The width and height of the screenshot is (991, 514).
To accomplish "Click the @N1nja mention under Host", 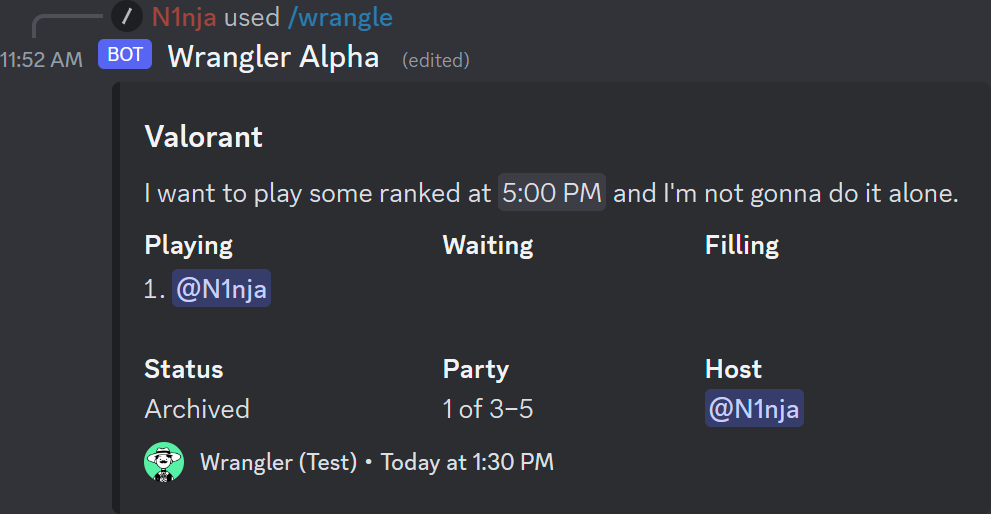I will tap(754, 408).
